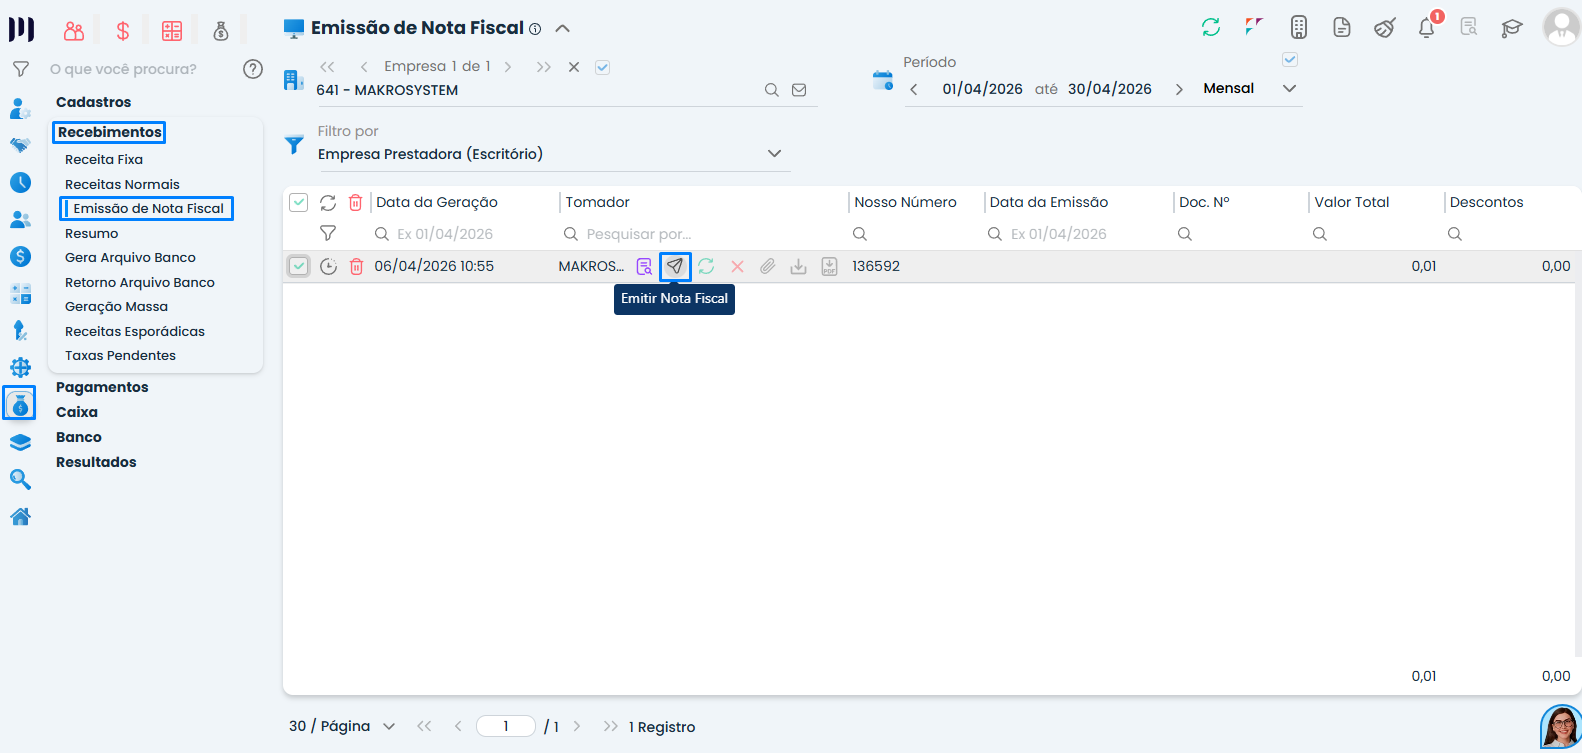Click the blue dollar coin icon in the left sidebar
This screenshot has width=1582, height=753.
[20, 256]
